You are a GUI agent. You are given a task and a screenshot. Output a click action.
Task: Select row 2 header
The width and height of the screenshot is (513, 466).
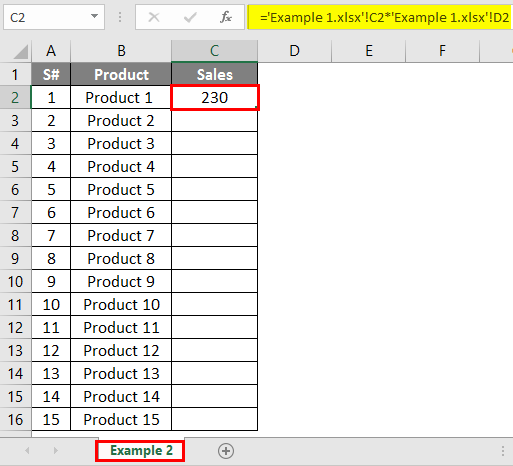[15, 97]
